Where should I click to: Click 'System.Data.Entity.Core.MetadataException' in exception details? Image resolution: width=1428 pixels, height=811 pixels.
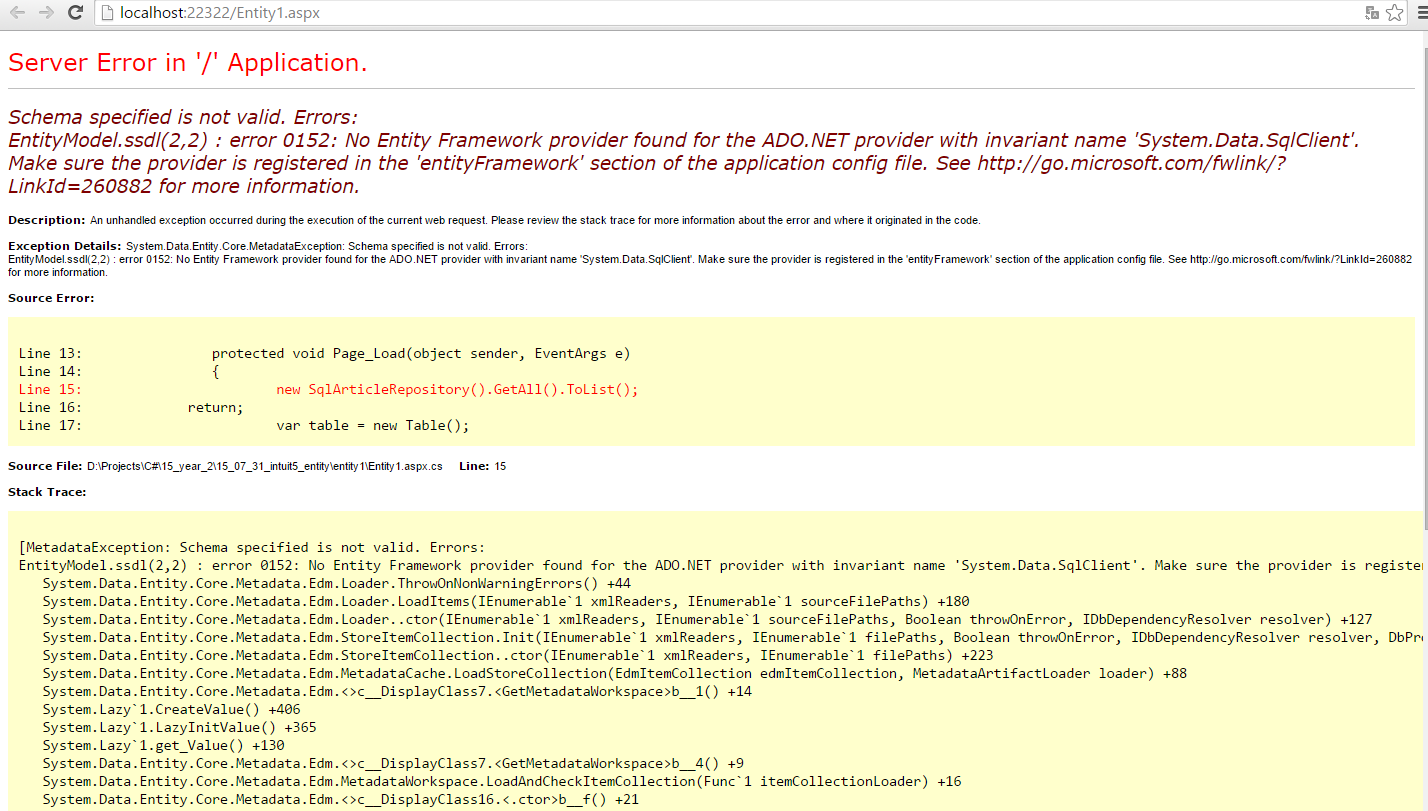click(235, 246)
